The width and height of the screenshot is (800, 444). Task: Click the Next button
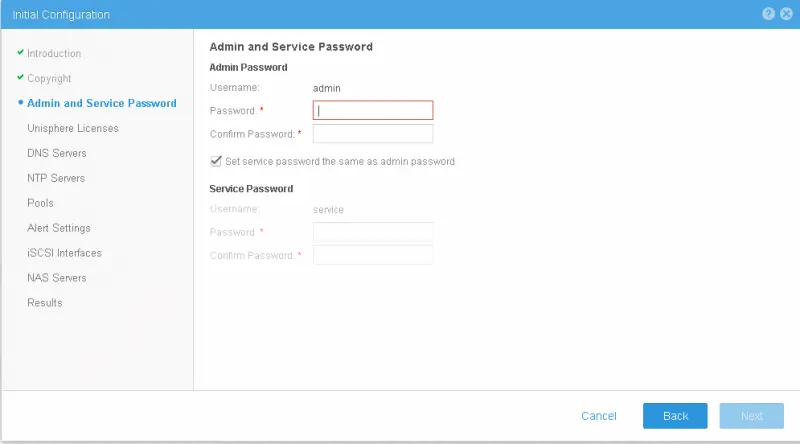tap(752, 416)
